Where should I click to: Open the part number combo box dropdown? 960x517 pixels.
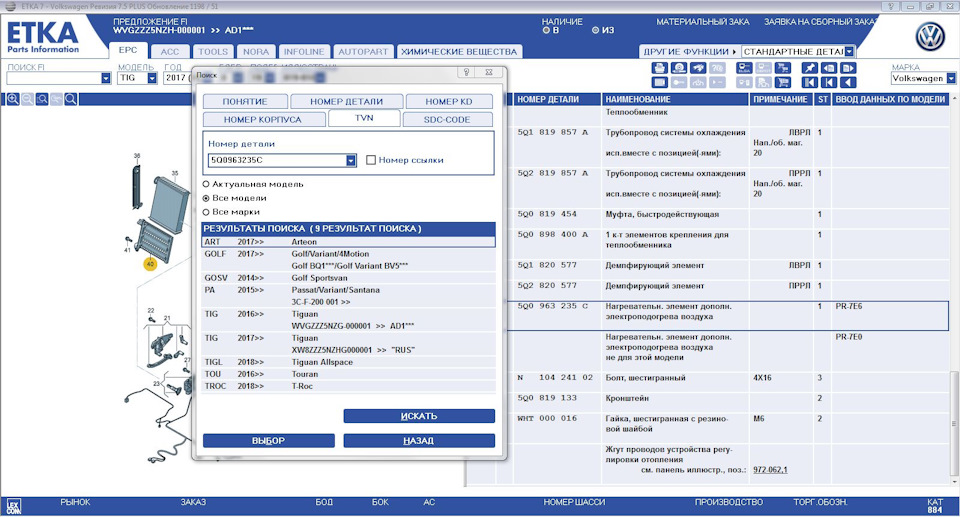[351, 160]
